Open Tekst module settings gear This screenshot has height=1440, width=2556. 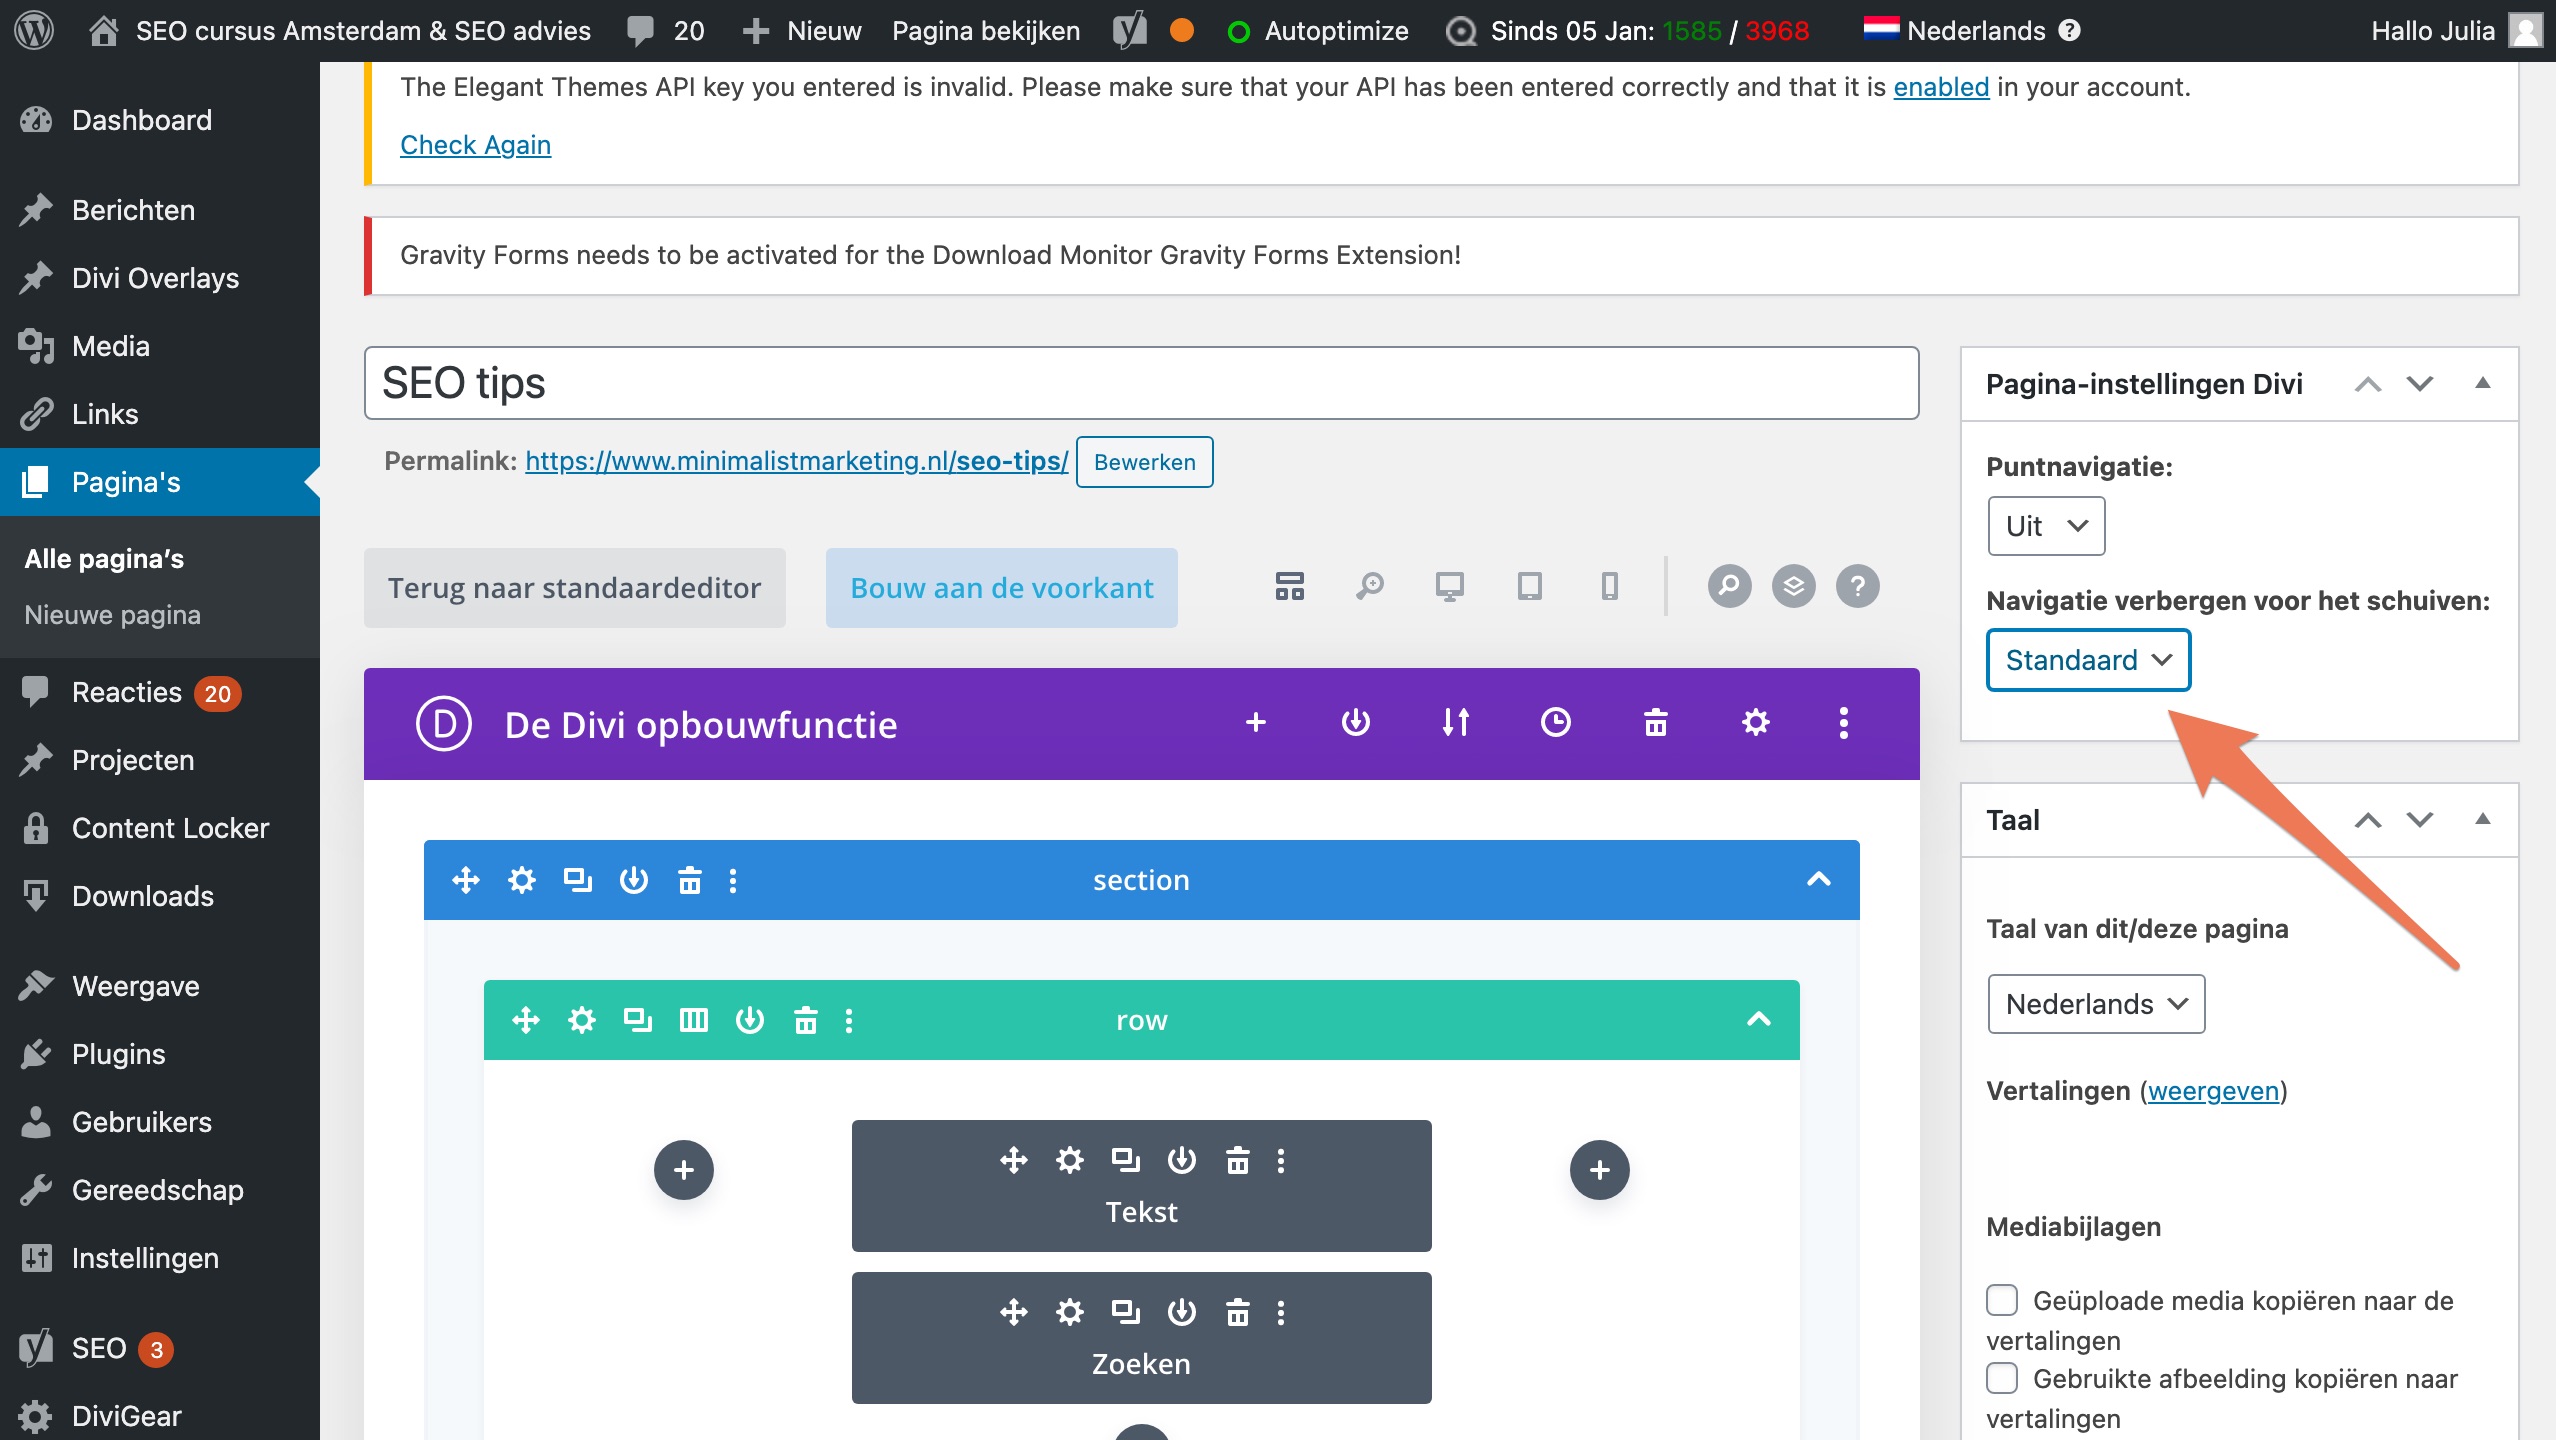tap(1069, 1160)
